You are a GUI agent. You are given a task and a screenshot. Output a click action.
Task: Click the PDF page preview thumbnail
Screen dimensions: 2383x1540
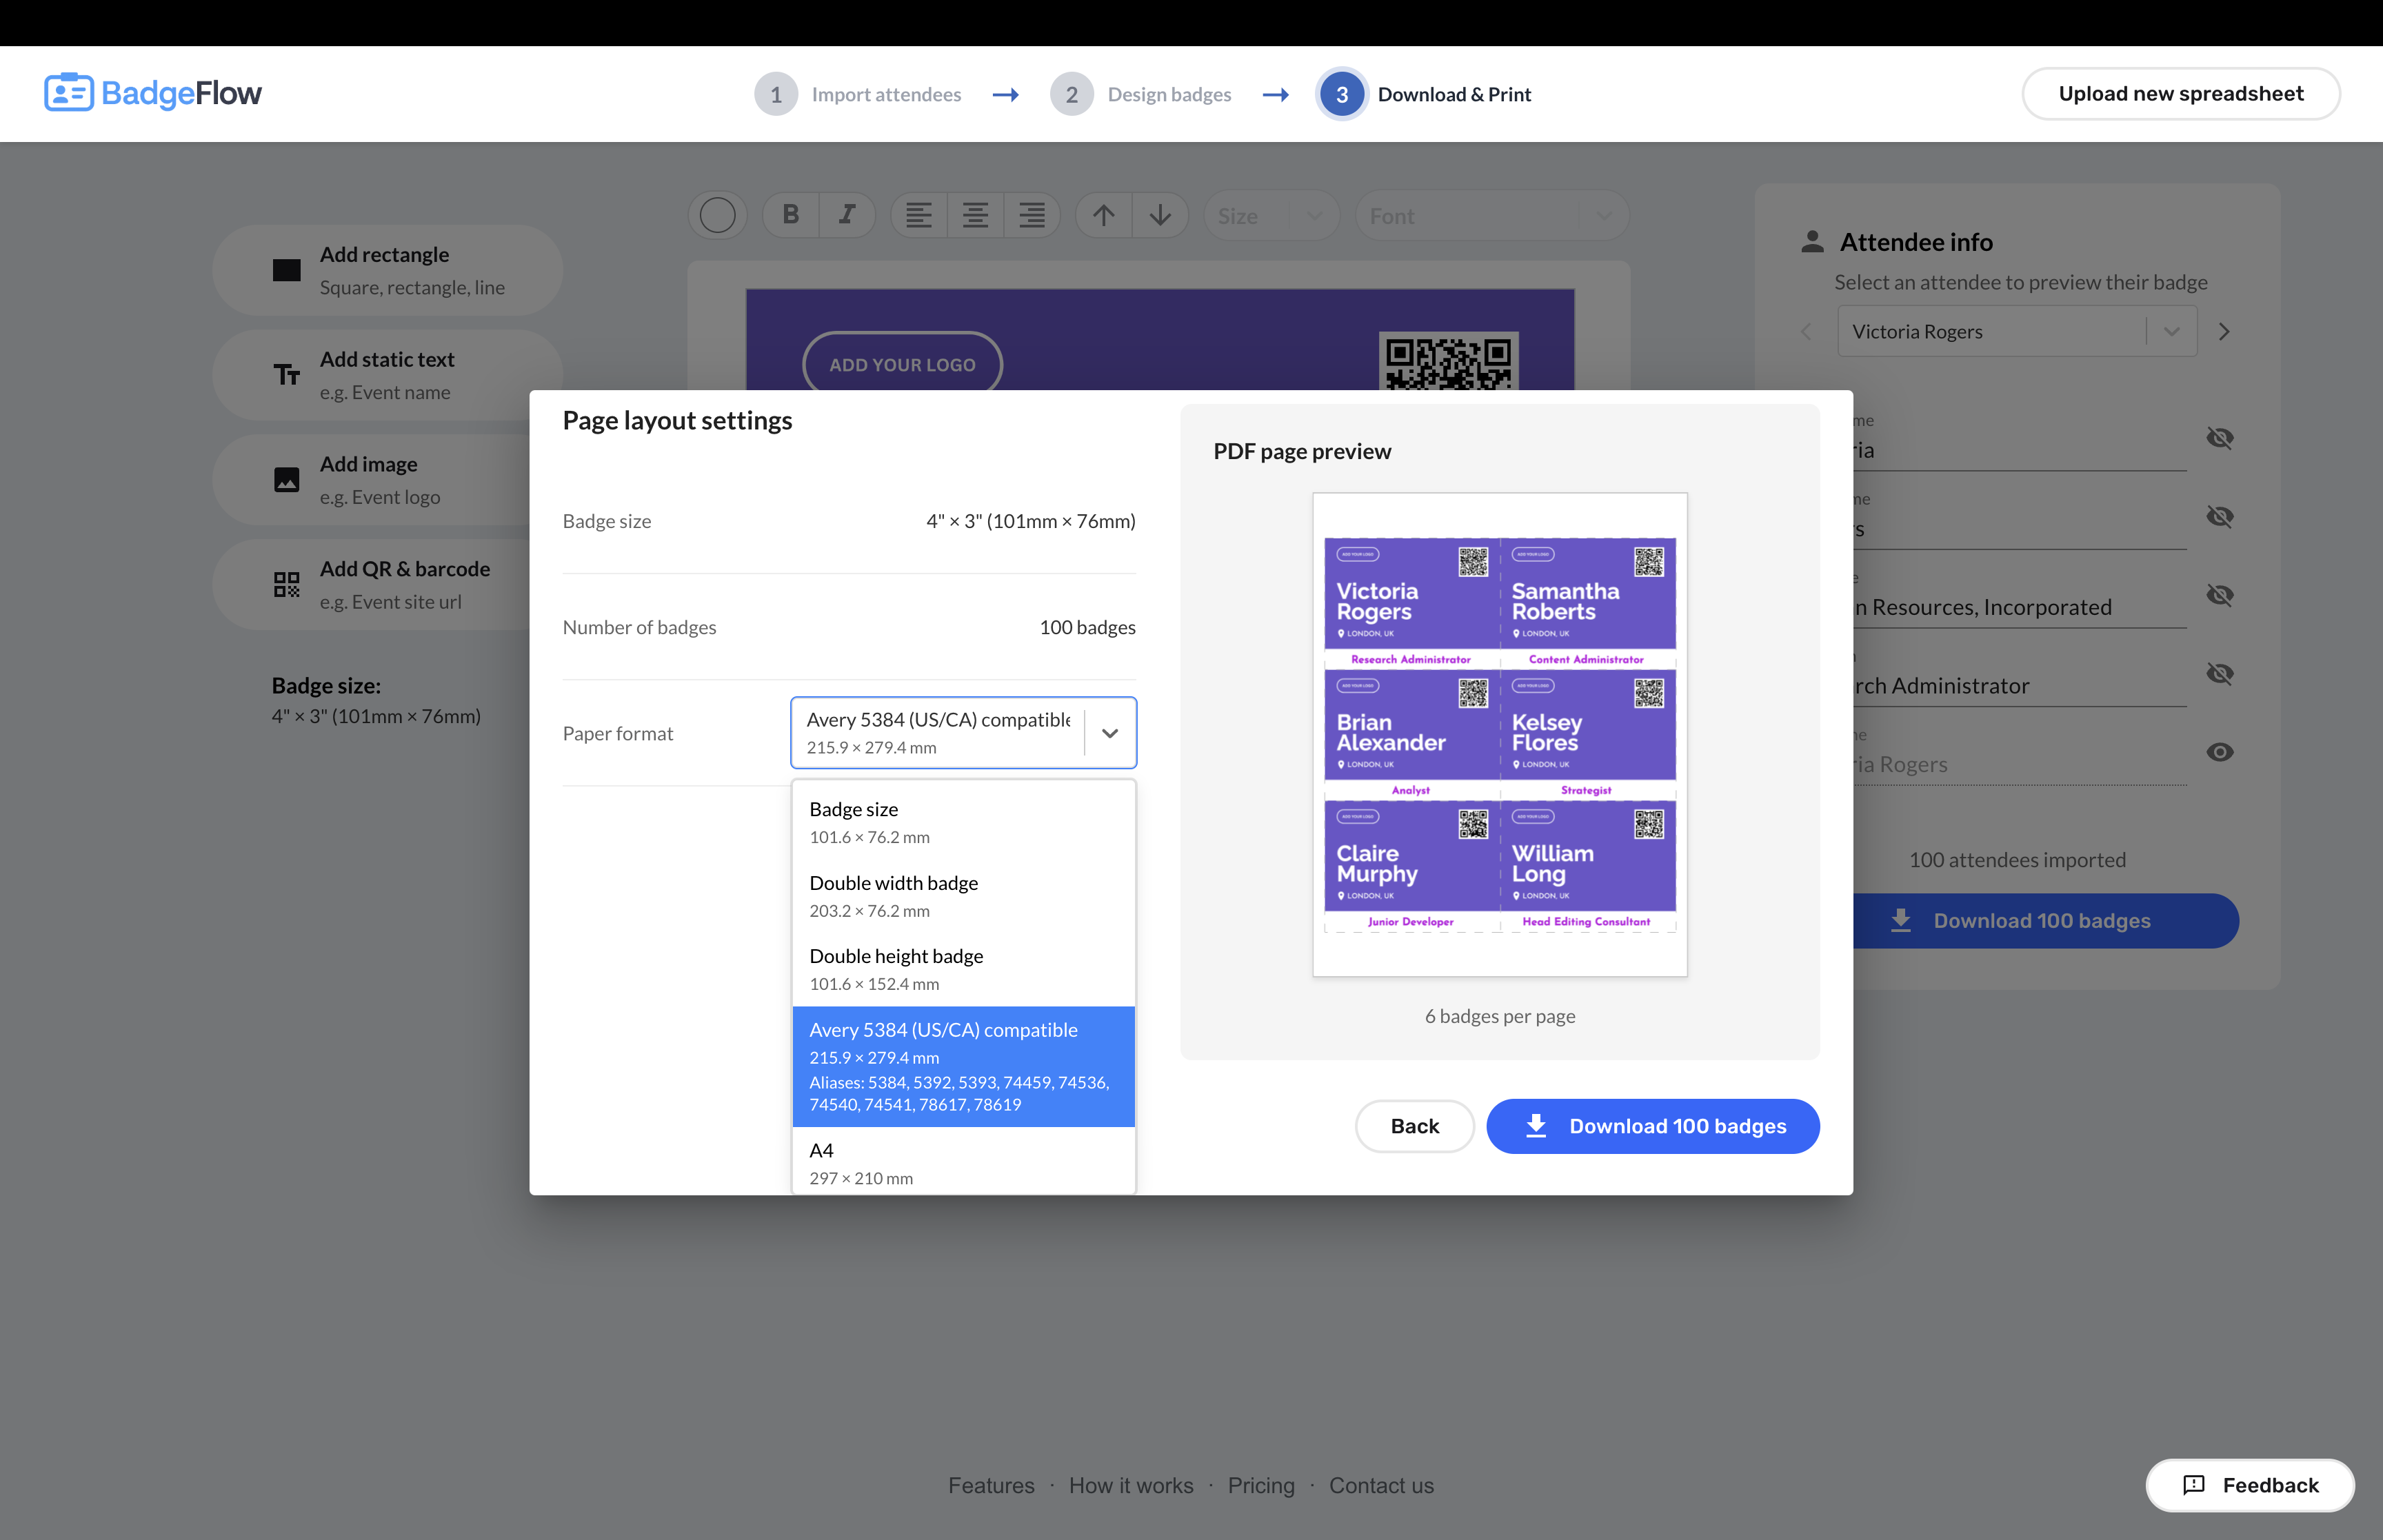pyautogui.click(x=1499, y=734)
